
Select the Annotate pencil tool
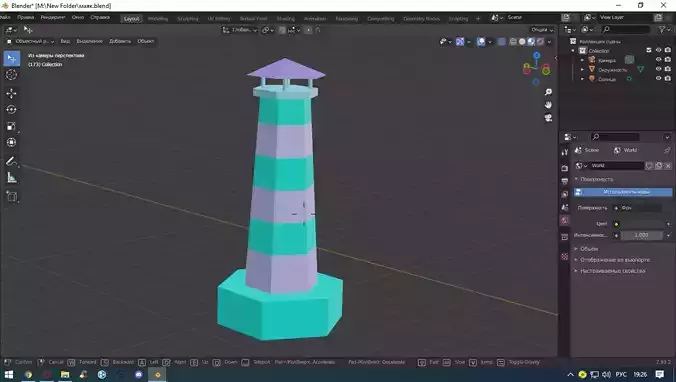(12, 161)
